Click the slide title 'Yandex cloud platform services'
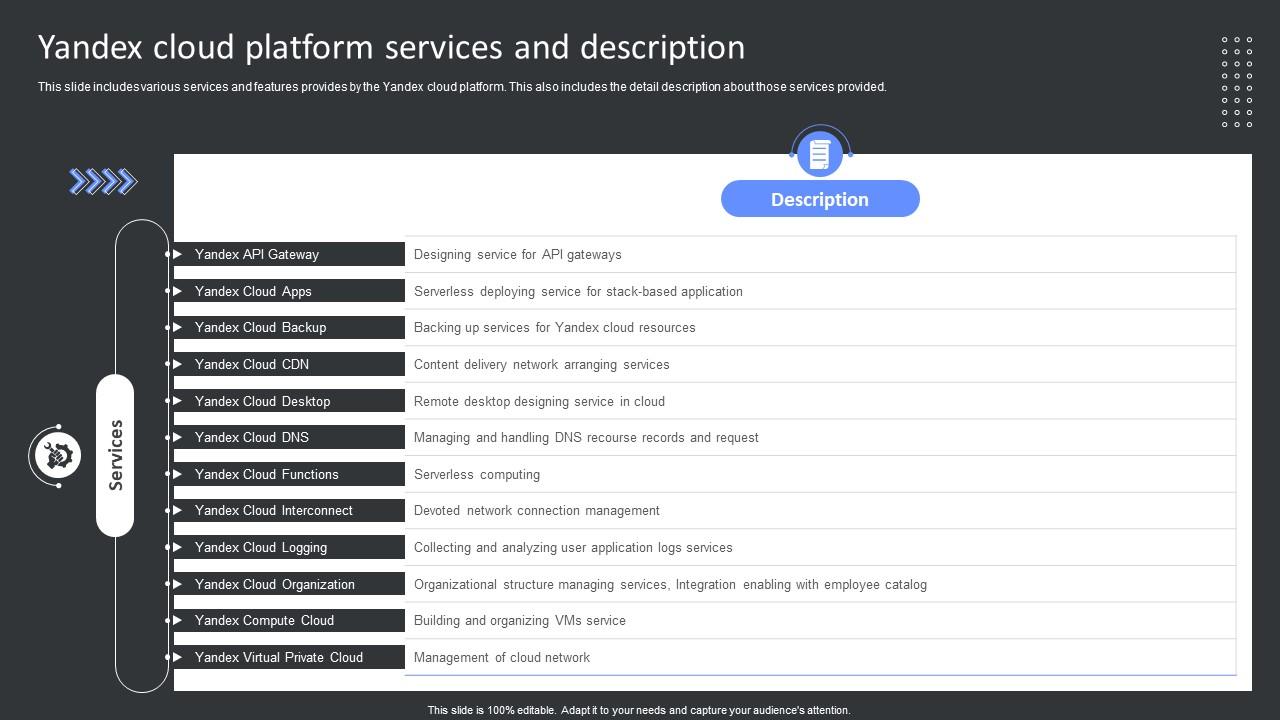 (392, 47)
